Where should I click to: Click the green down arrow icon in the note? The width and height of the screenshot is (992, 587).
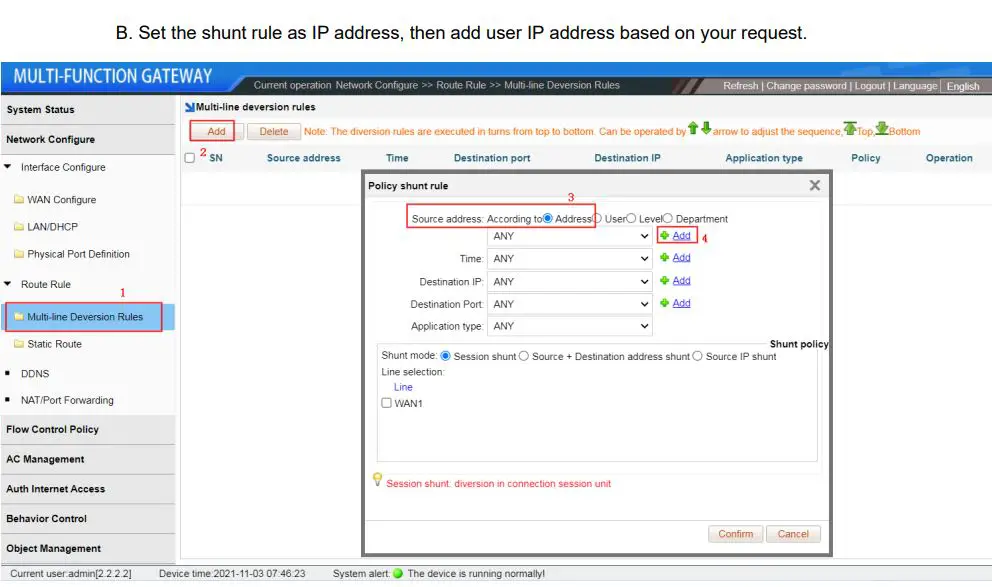click(x=706, y=128)
